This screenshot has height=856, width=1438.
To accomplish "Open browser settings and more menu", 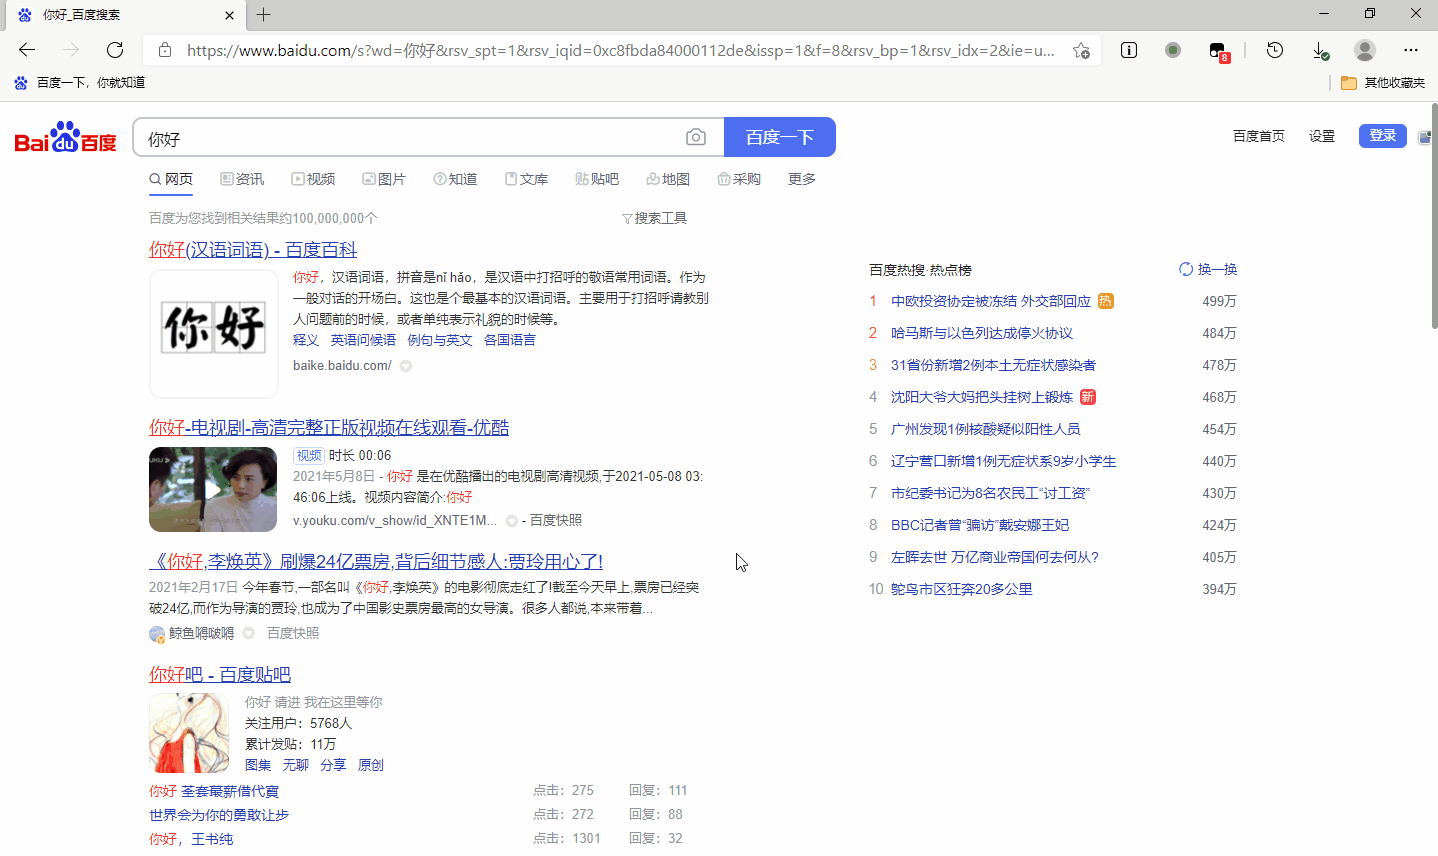I will (x=1410, y=50).
